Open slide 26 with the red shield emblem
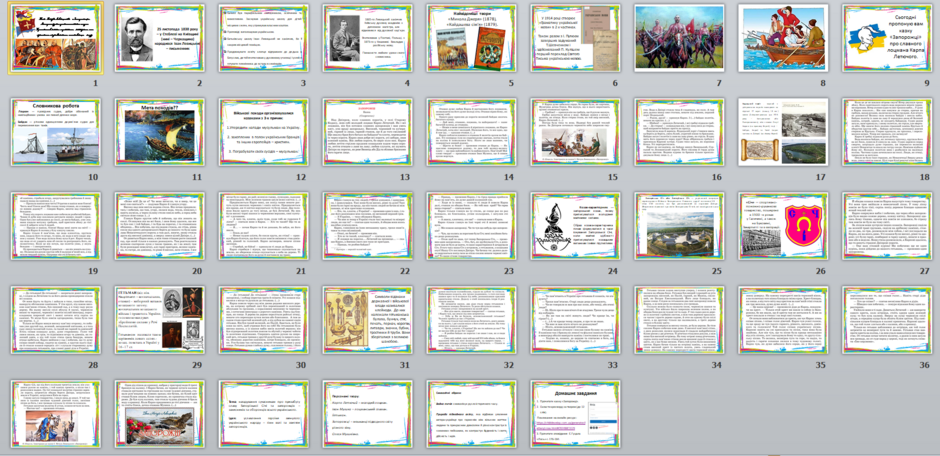 (784, 226)
